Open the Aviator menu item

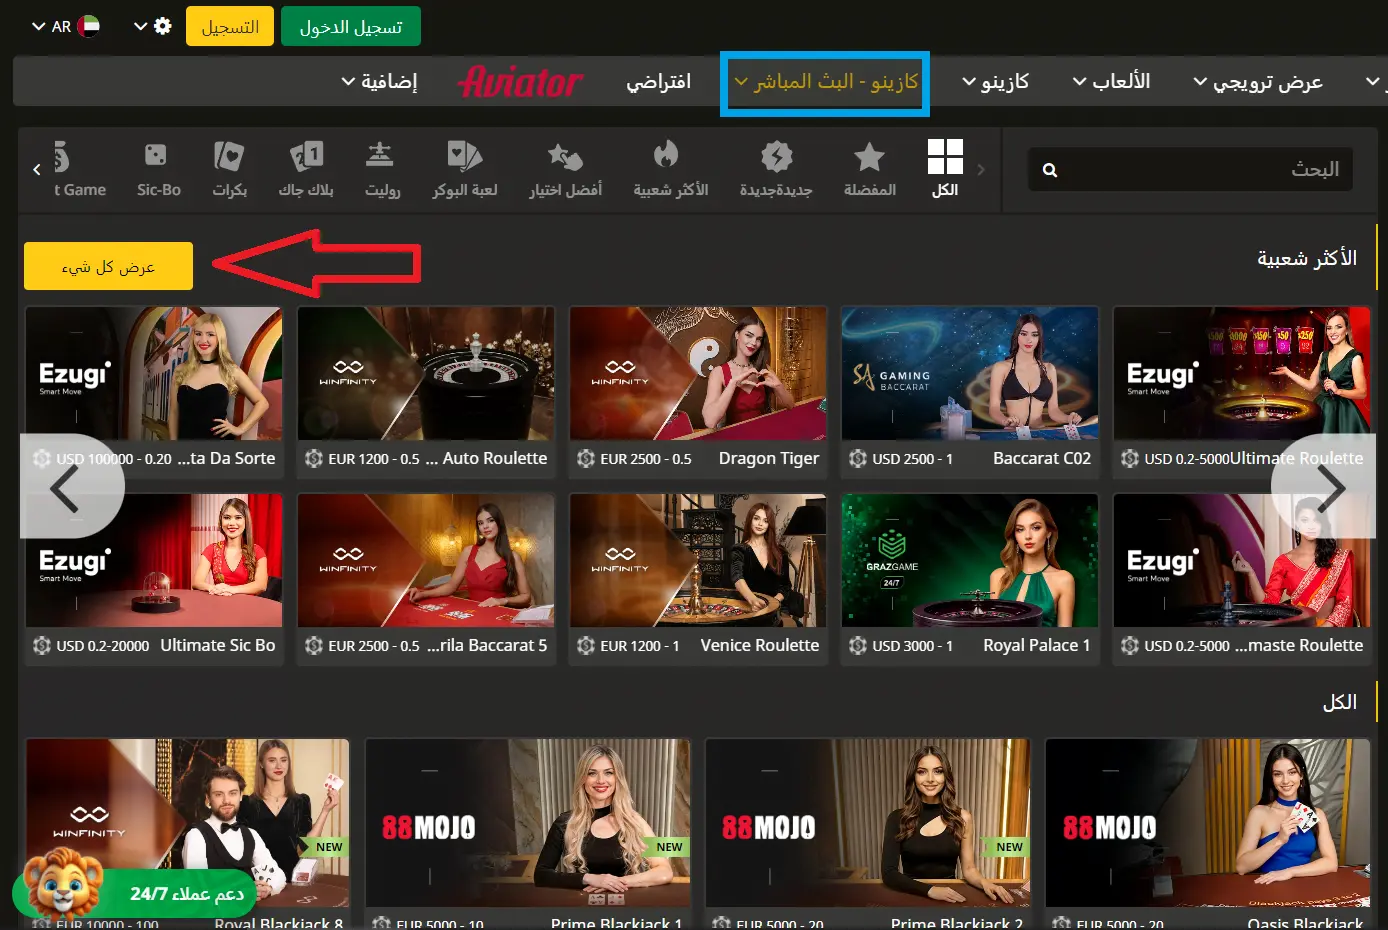[x=520, y=82]
